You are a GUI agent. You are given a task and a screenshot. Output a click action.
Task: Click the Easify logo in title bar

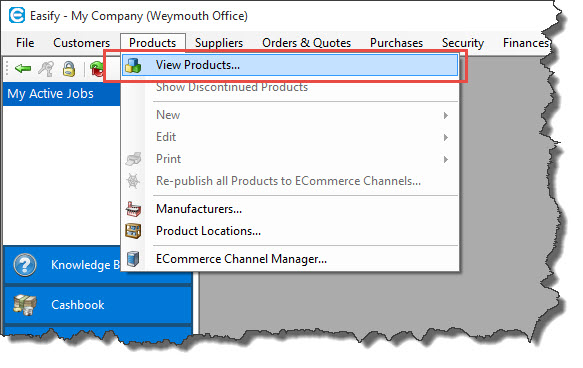17,16
